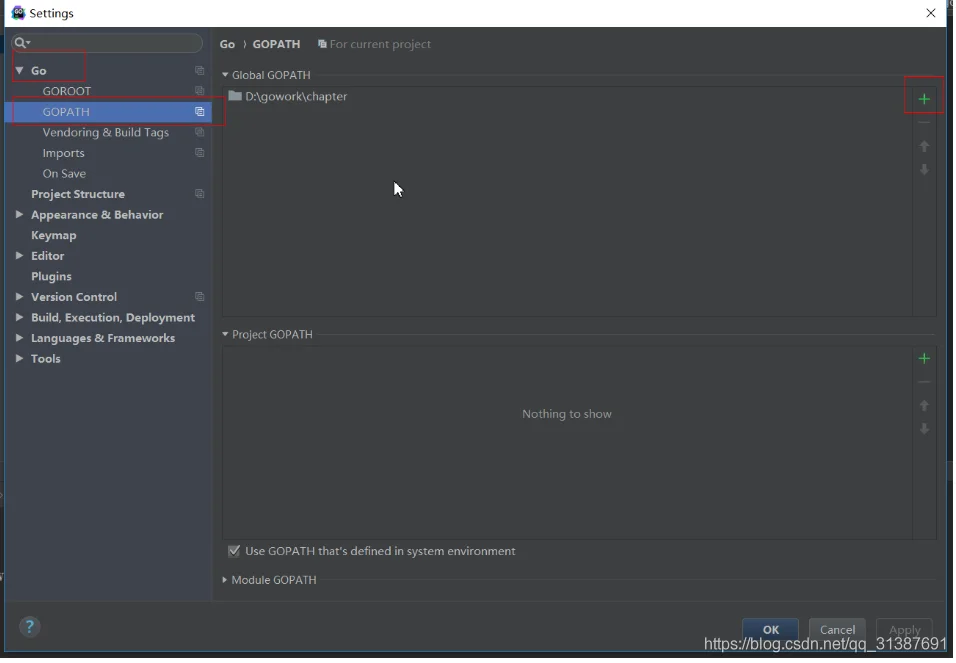
Task: Expand the Version Control node
Action: pos(20,297)
